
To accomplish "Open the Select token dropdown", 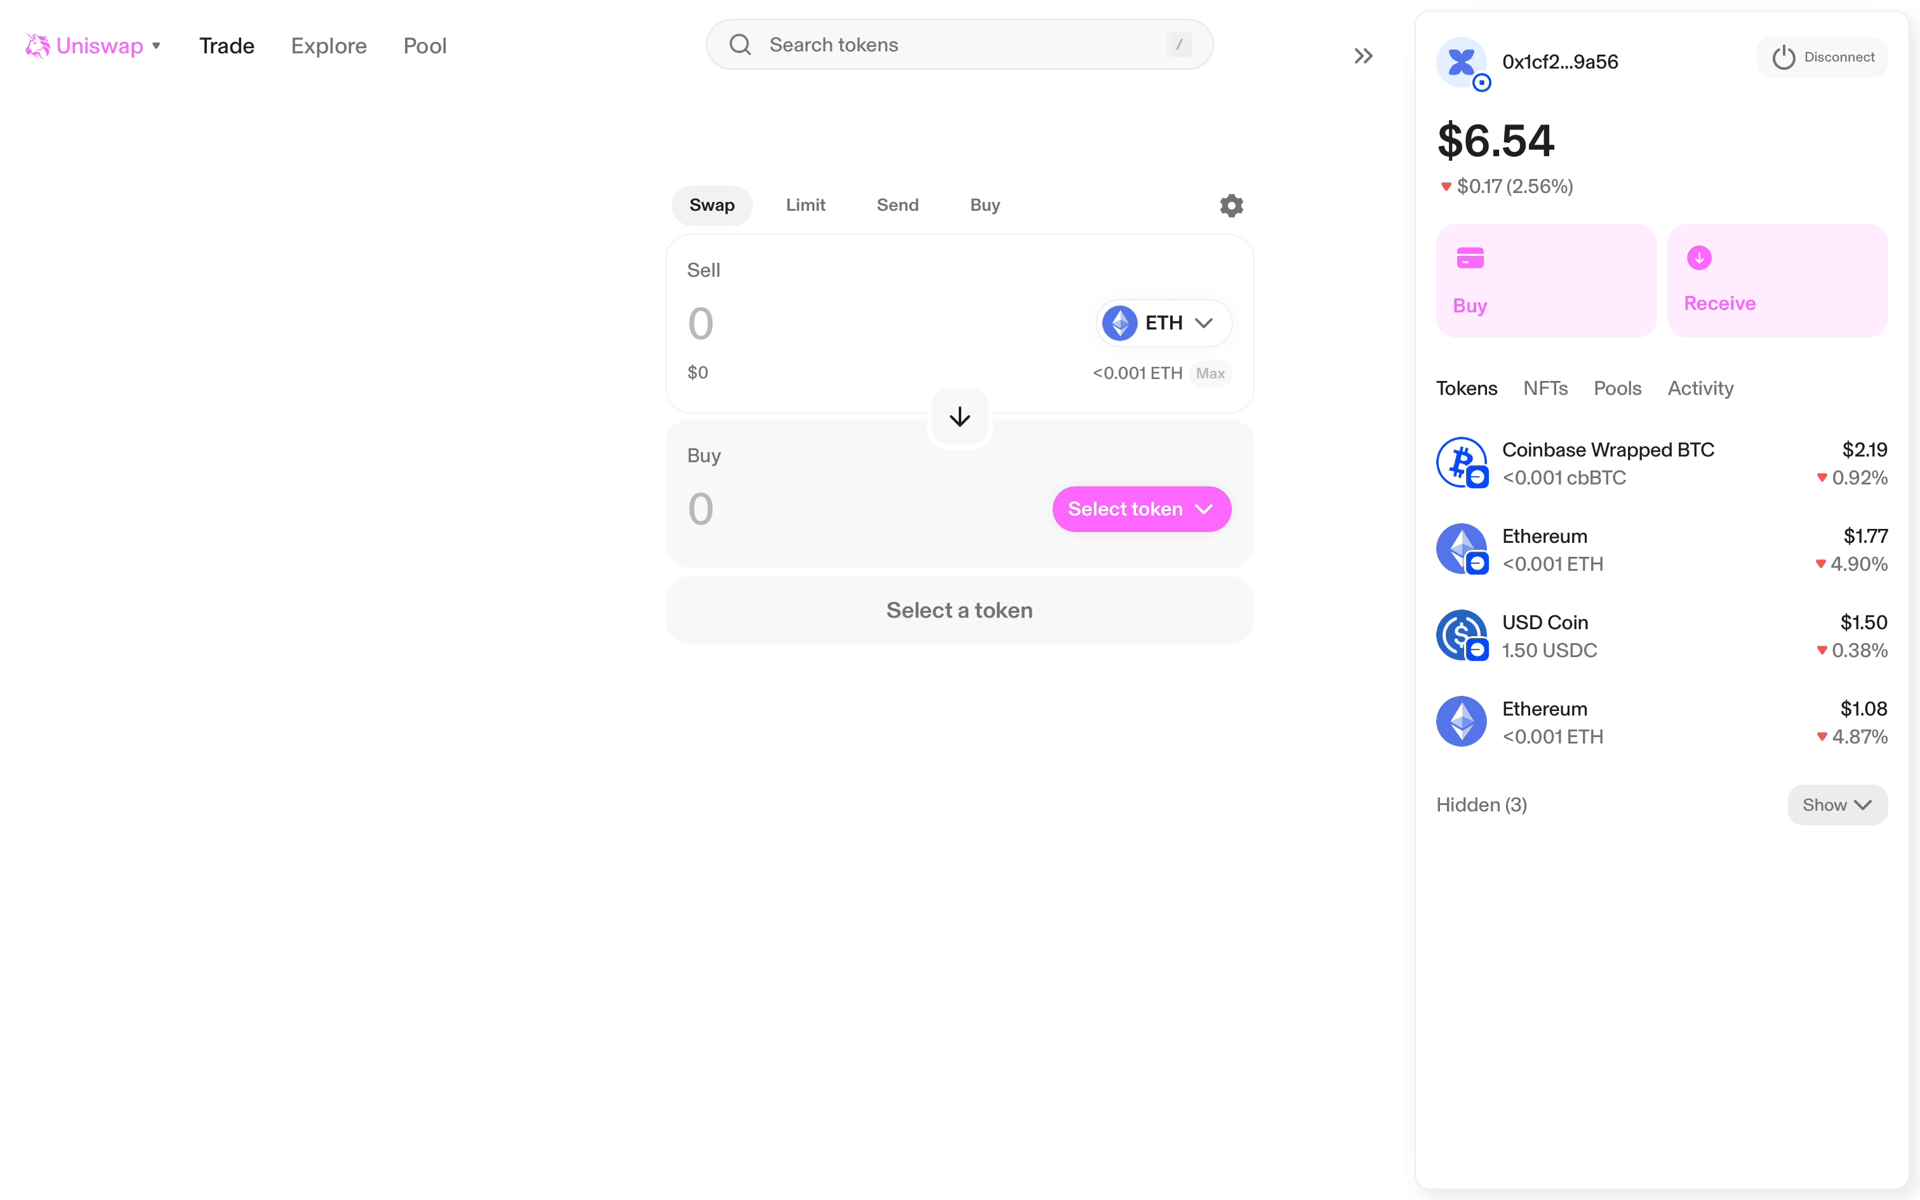I will (1141, 509).
